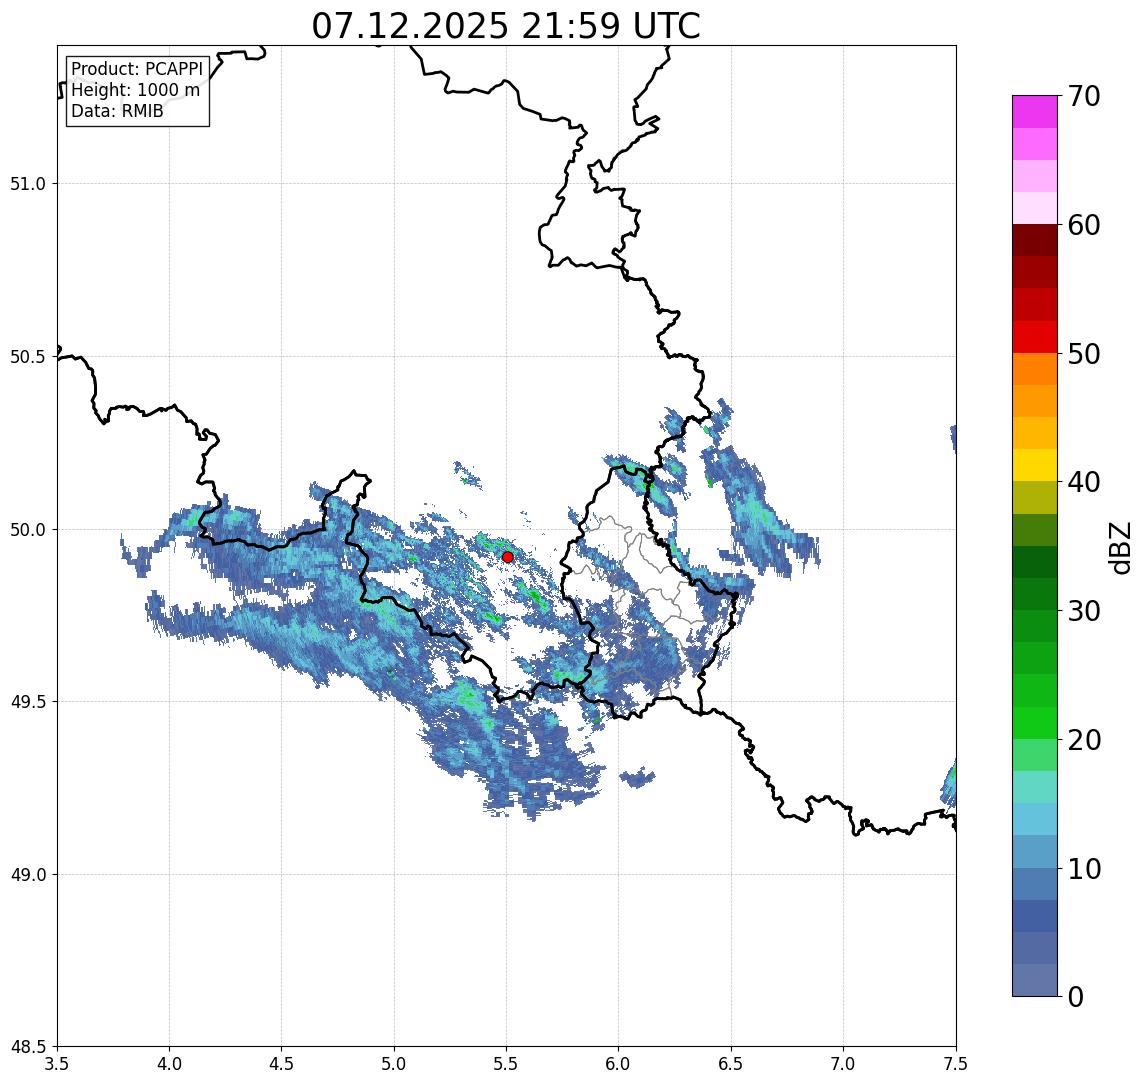
Task: Click the colorbar tick label "70"
Action: 1084,96
